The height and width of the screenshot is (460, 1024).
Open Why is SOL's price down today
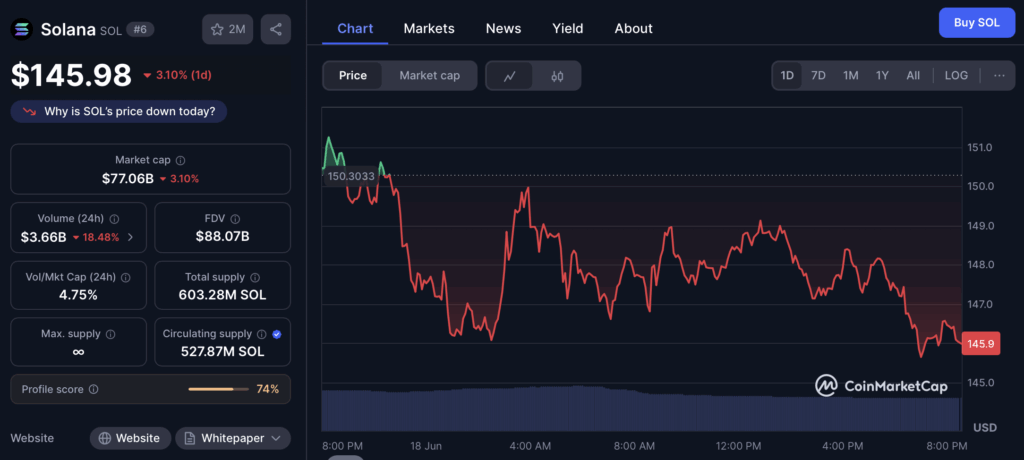[119, 112]
